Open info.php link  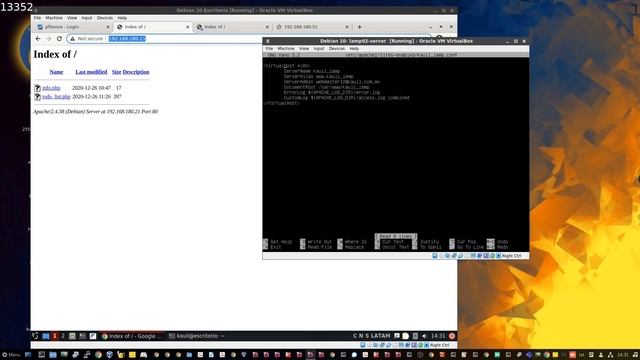tap(51, 88)
